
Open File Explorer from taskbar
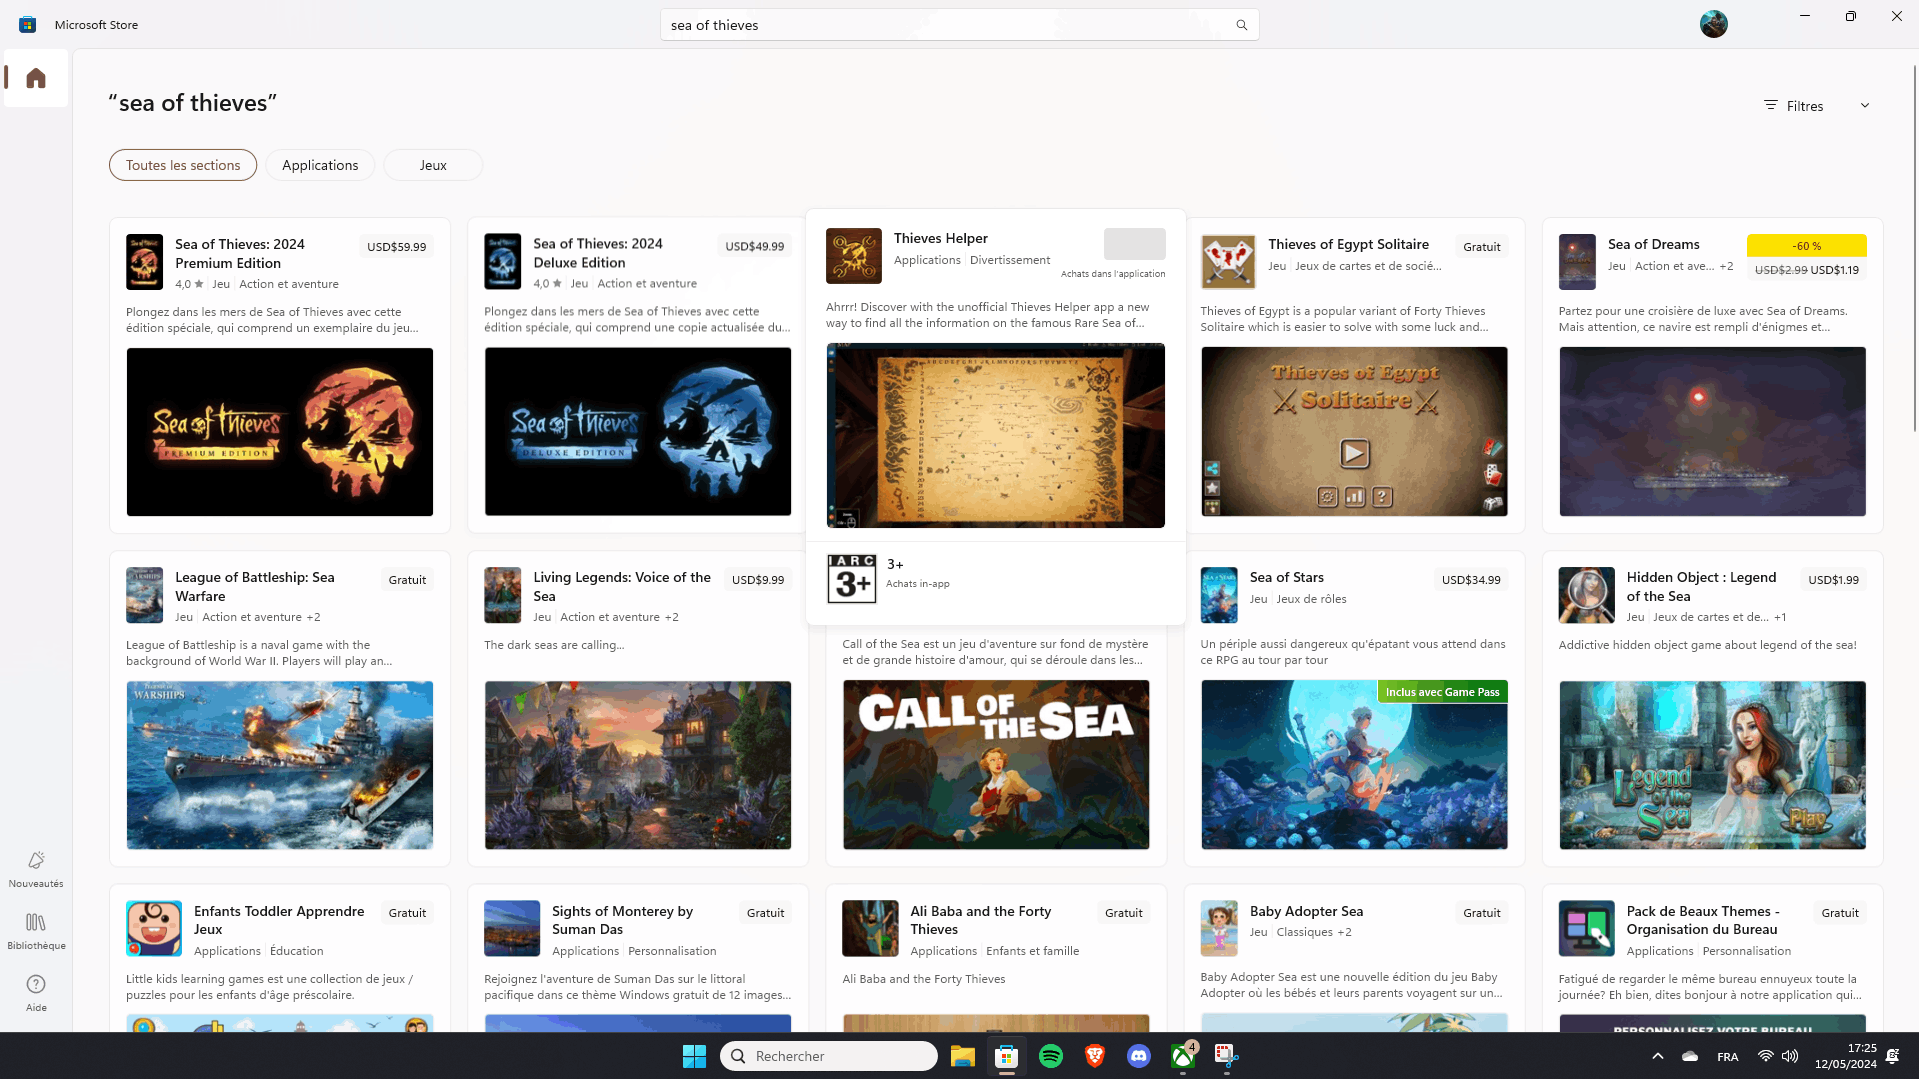point(962,1056)
